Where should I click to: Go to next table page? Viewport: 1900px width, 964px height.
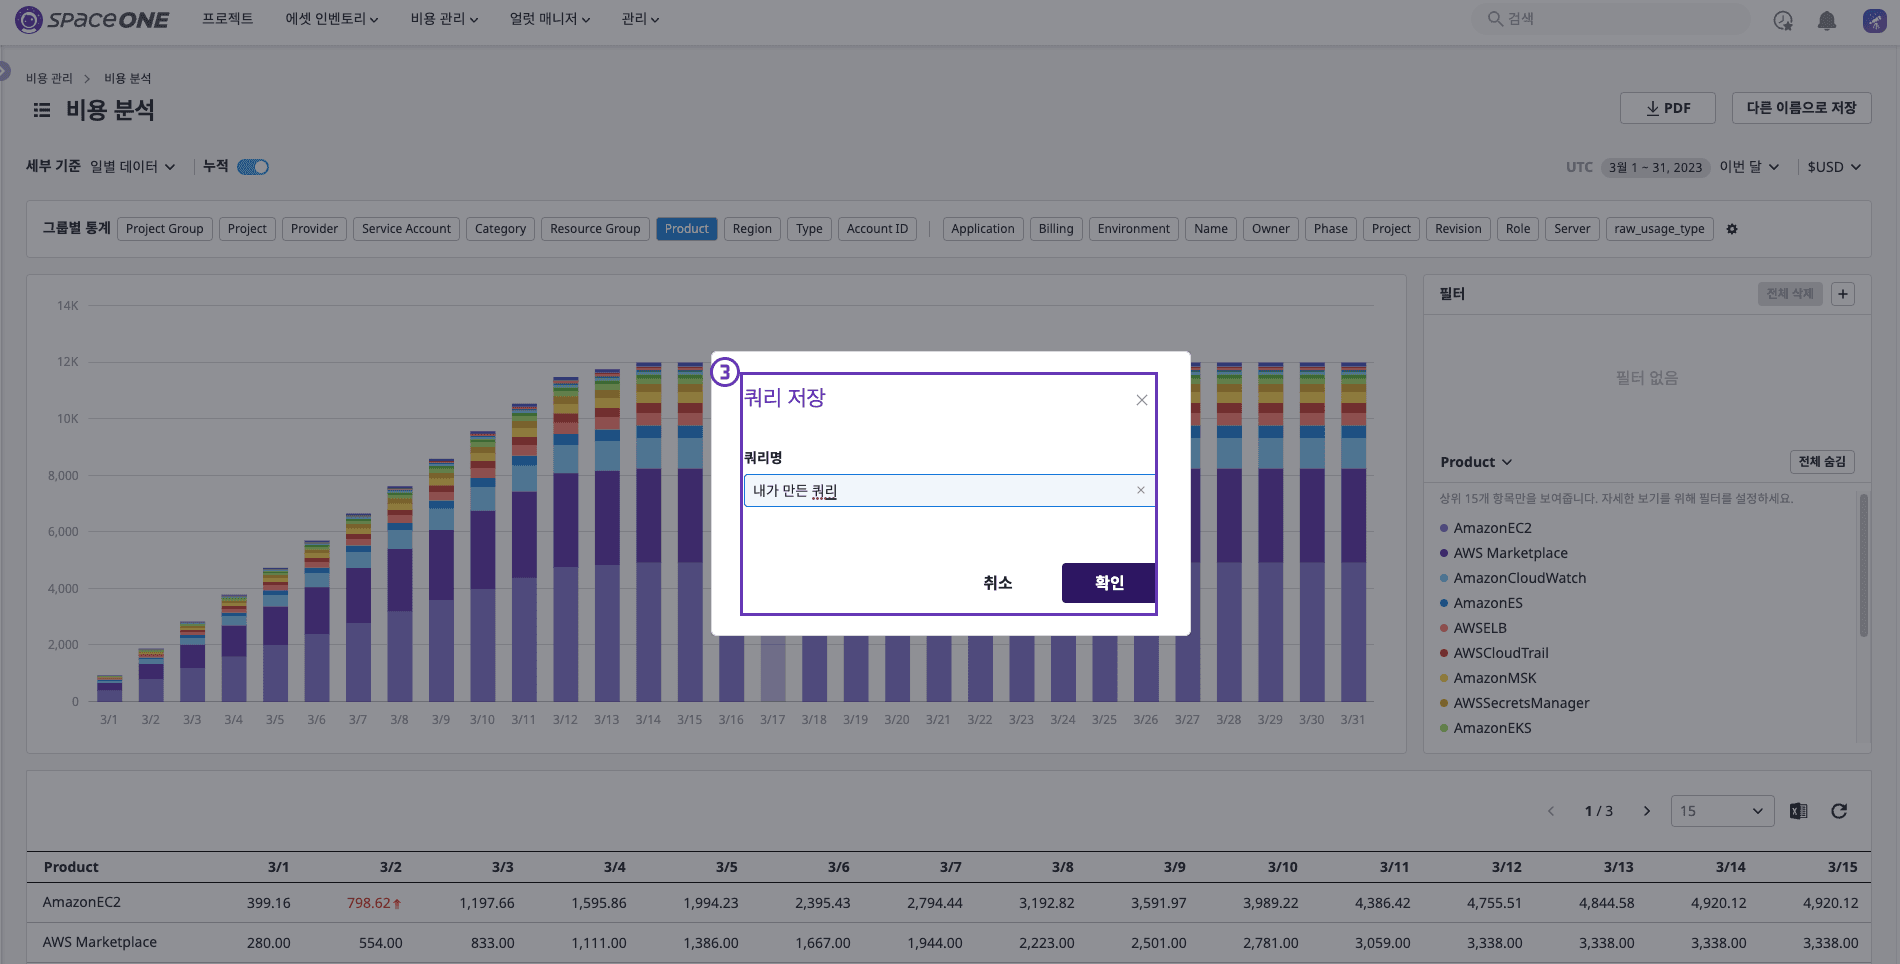tap(1647, 811)
